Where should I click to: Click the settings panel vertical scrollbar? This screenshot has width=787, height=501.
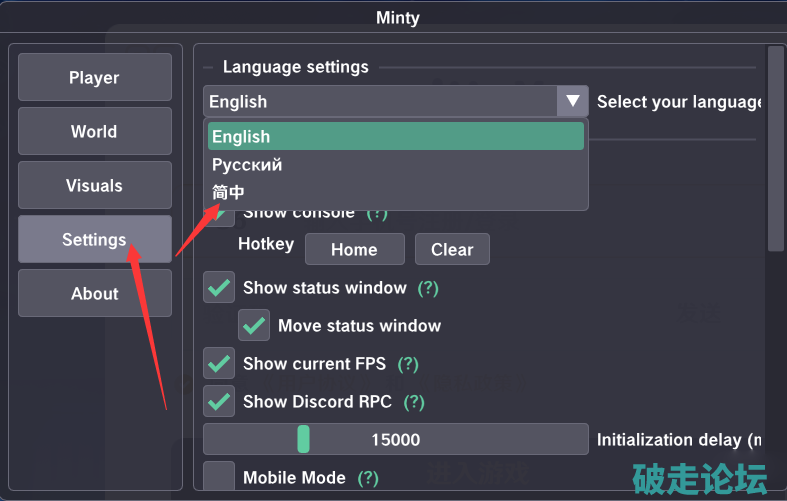(775, 150)
